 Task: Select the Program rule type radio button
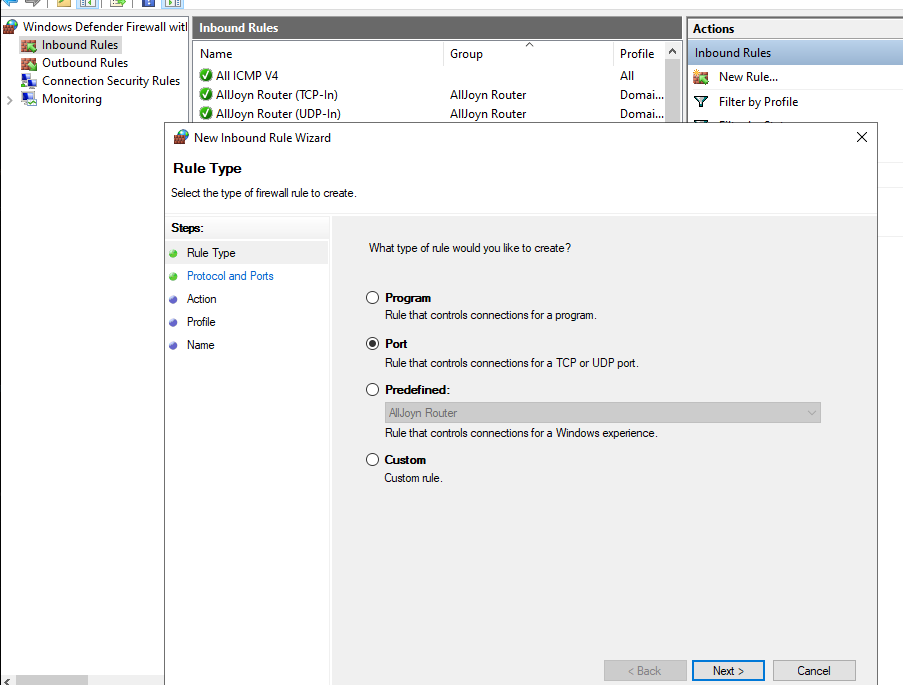point(373,297)
